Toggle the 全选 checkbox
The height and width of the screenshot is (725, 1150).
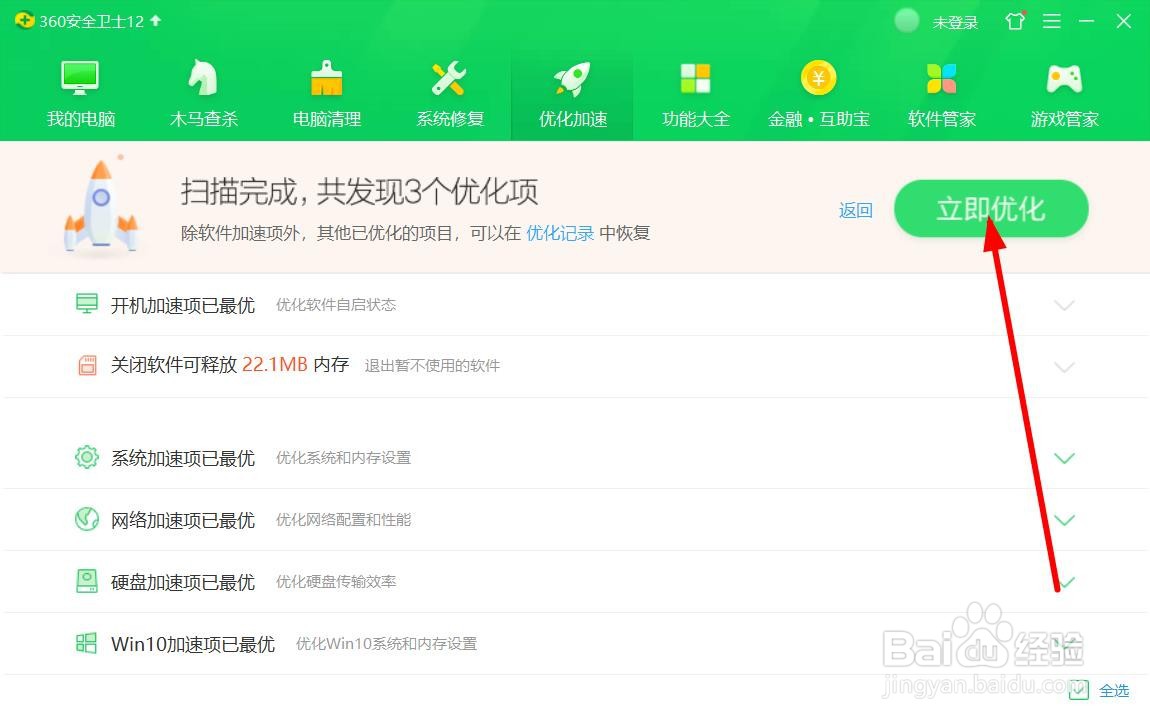coord(1078,690)
